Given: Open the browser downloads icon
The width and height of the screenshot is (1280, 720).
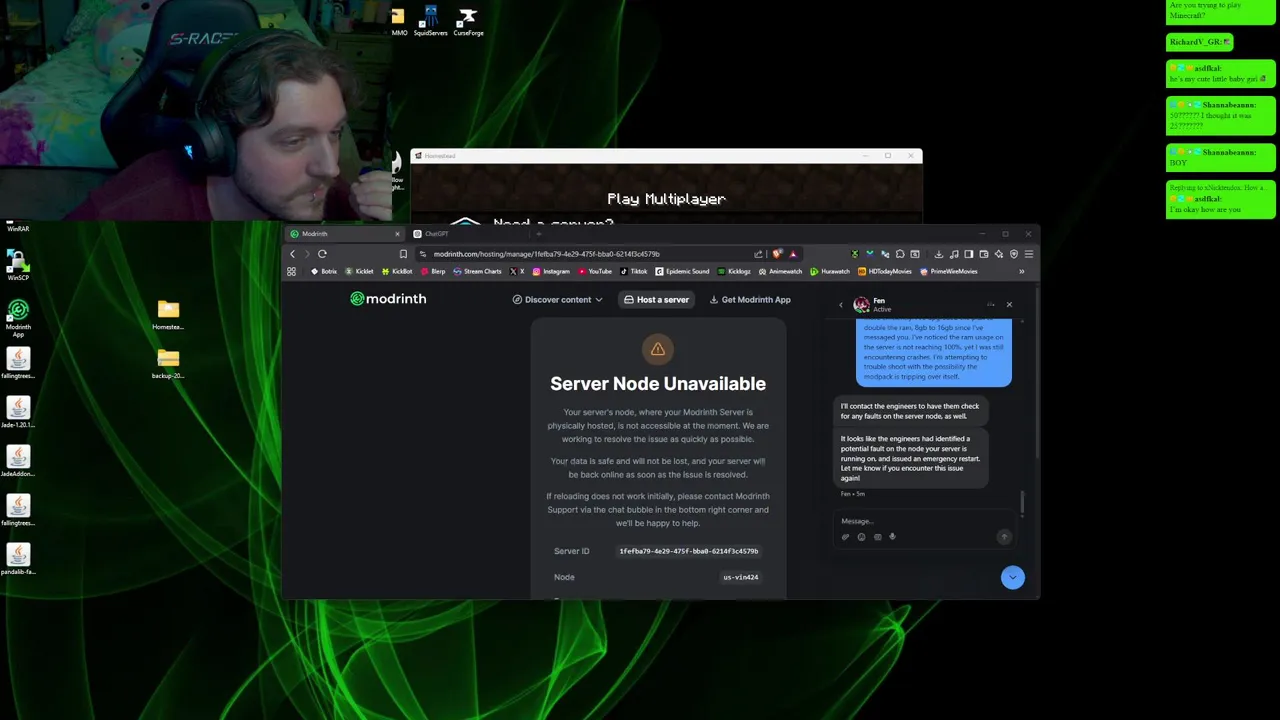Looking at the screenshot, I should 939,254.
